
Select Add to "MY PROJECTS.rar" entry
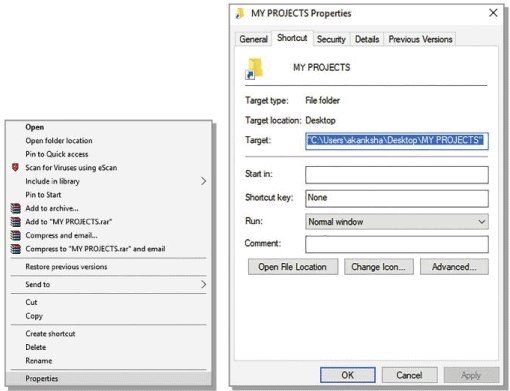tap(108, 222)
